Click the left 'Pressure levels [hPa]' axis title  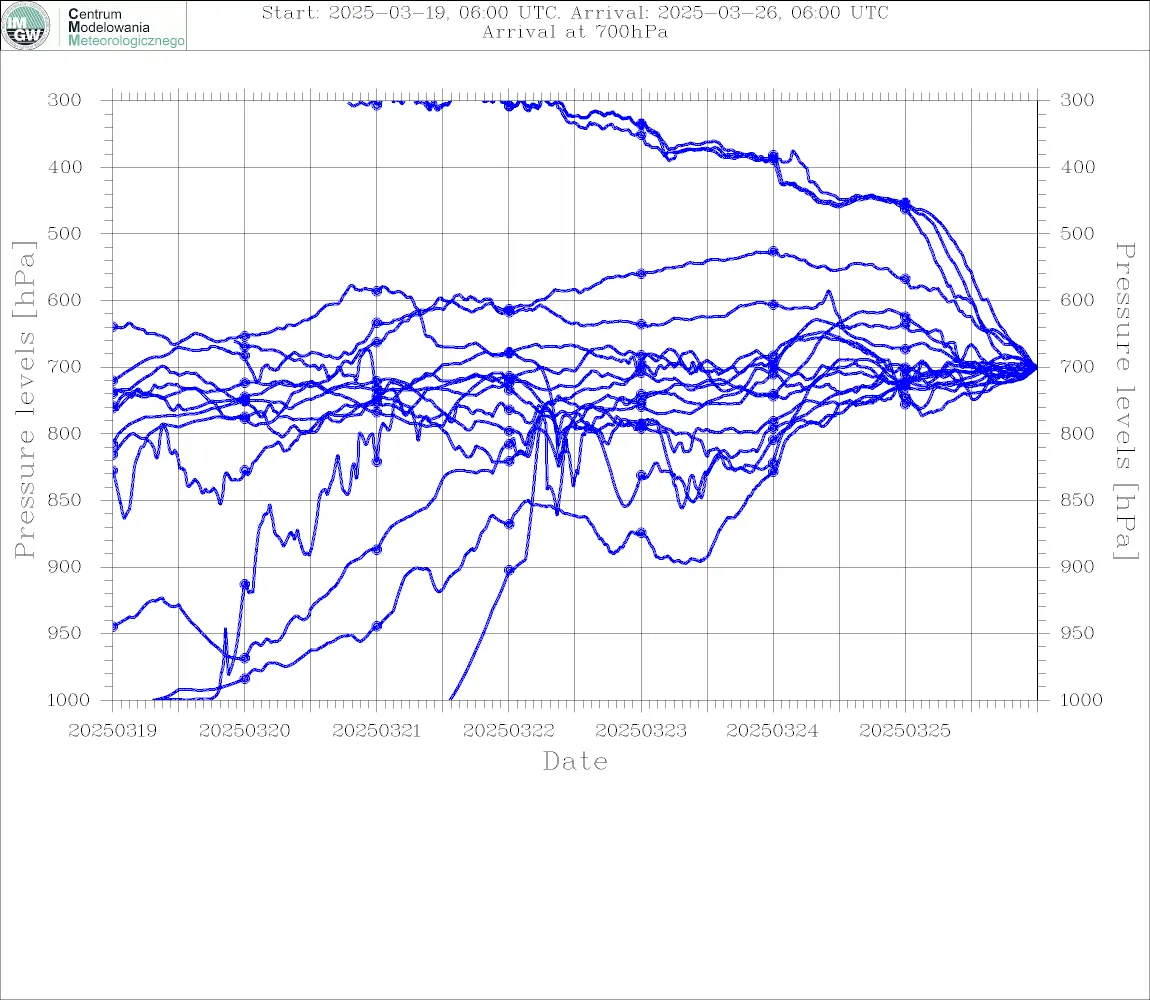24,399
